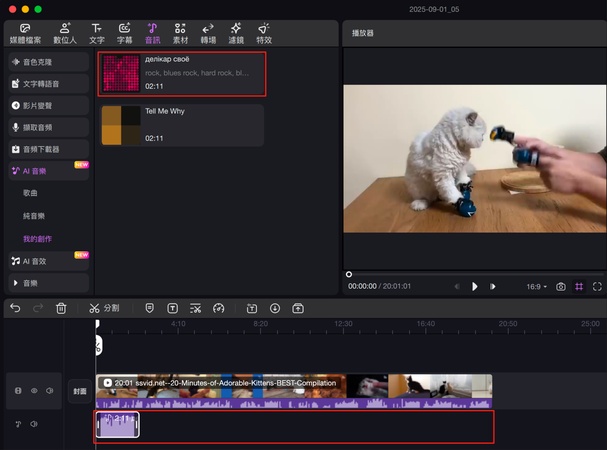The image size is (607, 450).
Task: Click the text box T tool in timeline toolbar
Action: (x=173, y=308)
